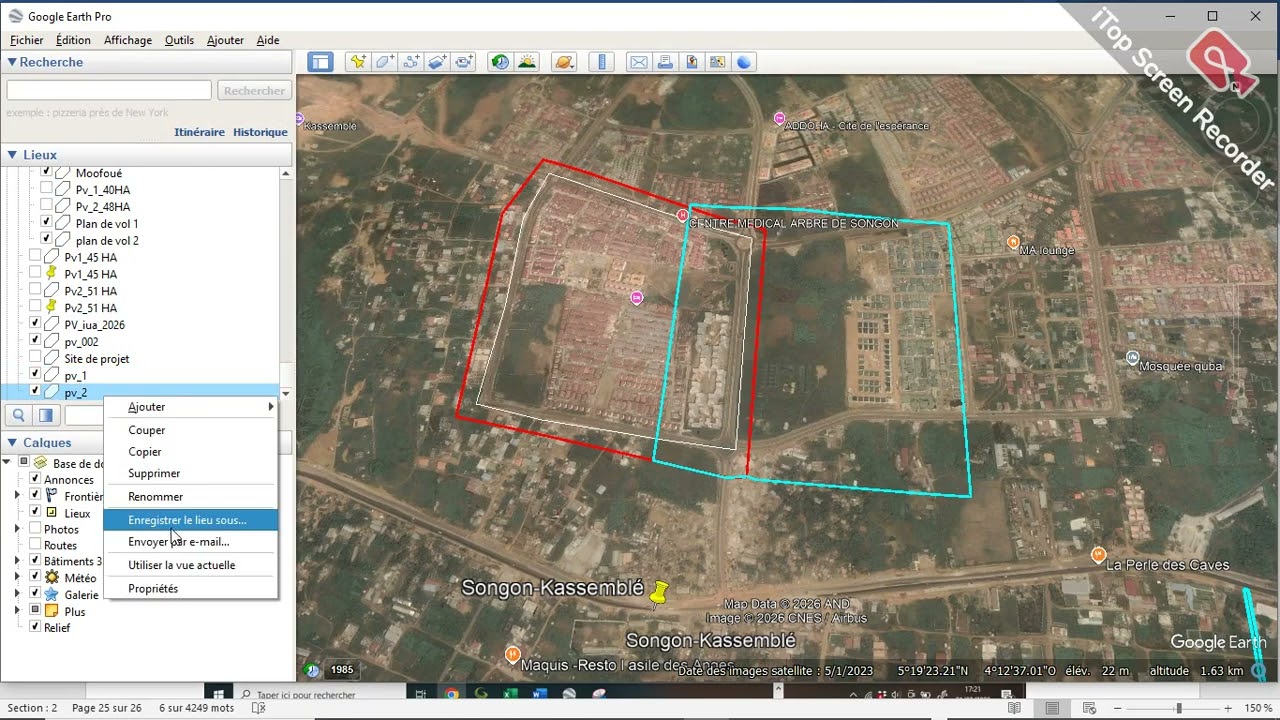Choose Enregistrer le lieu sous... in context menu
Viewport: 1280px width, 720px height.
tap(190, 520)
